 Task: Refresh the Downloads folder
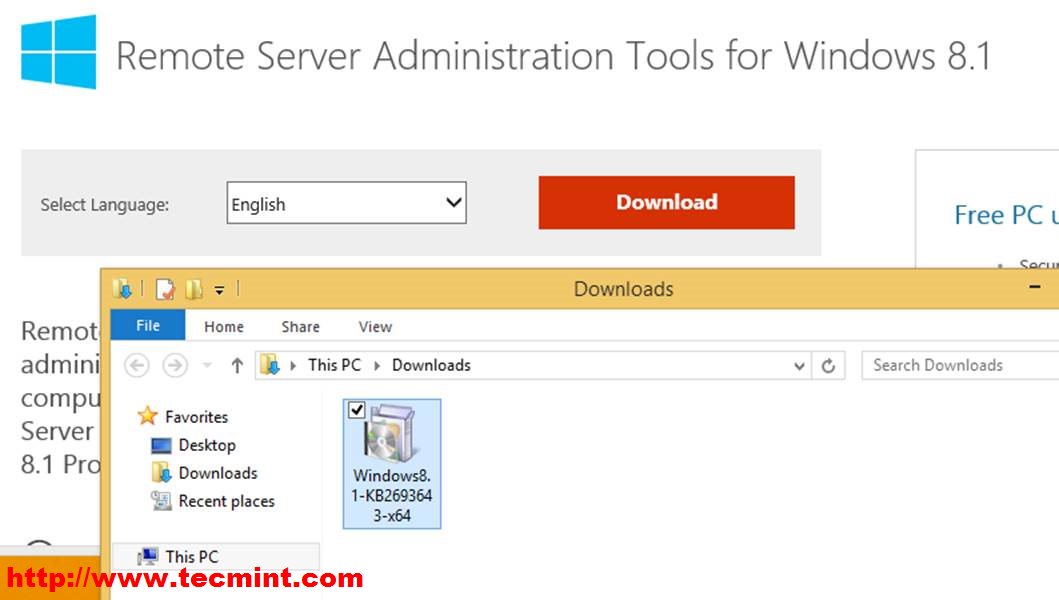(829, 366)
